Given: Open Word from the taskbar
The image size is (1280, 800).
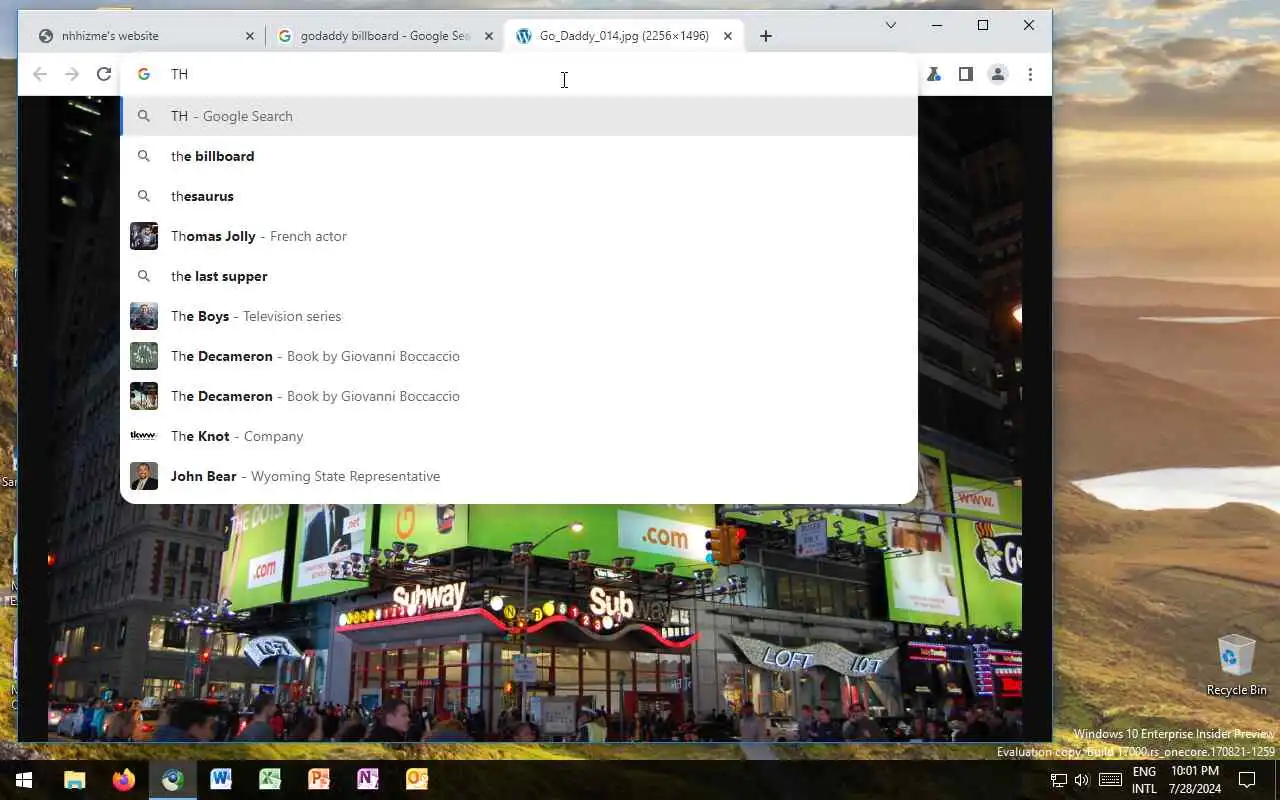Looking at the screenshot, I should click(221, 780).
